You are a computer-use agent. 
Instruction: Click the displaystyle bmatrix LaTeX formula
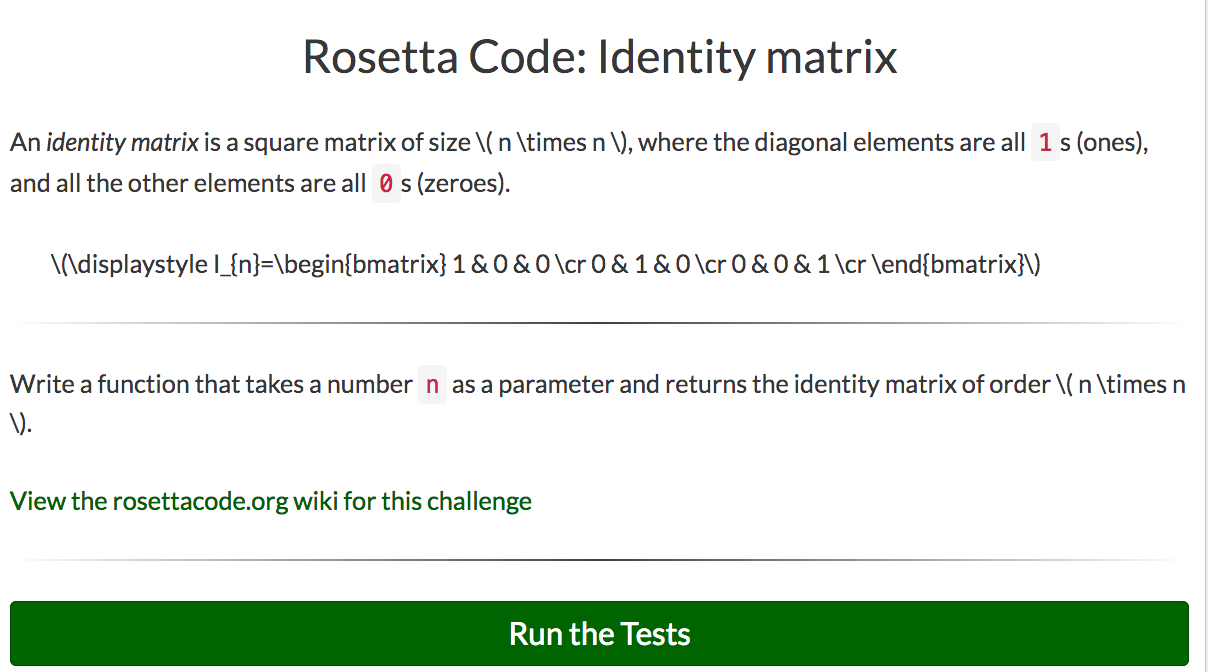coord(547,265)
